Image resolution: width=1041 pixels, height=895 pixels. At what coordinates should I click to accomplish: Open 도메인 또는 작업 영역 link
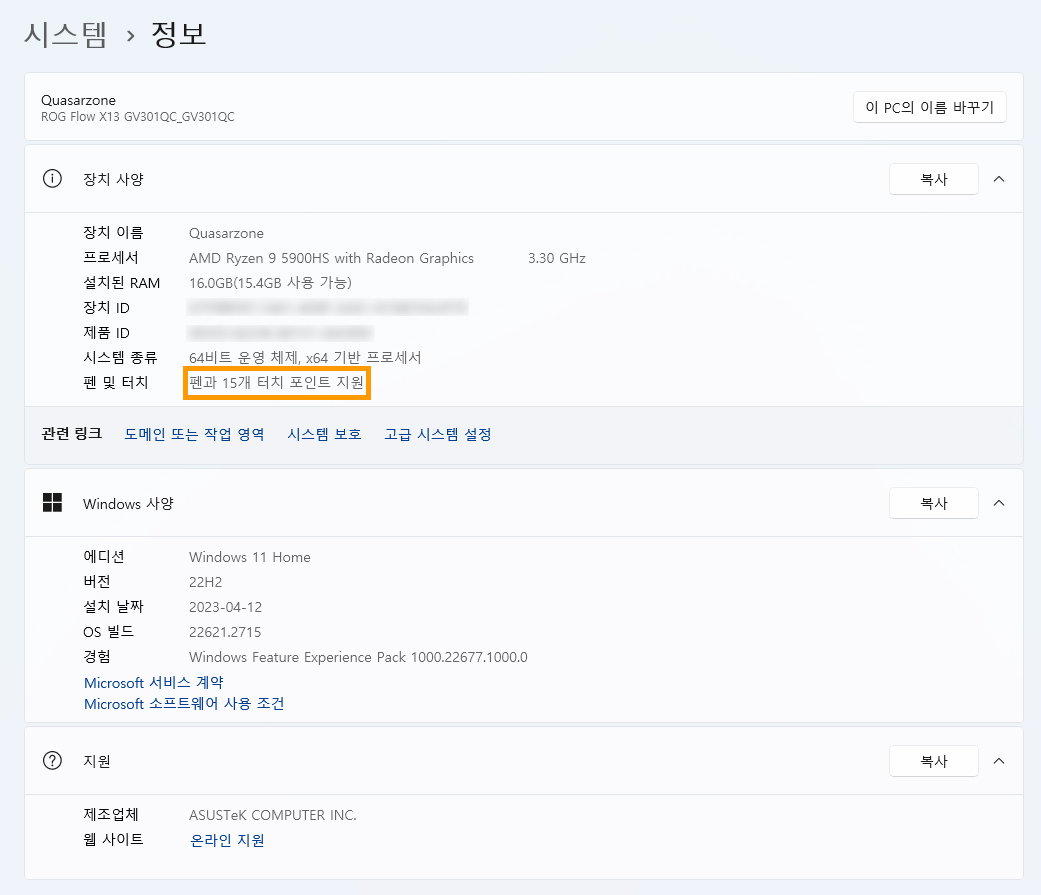coord(194,434)
